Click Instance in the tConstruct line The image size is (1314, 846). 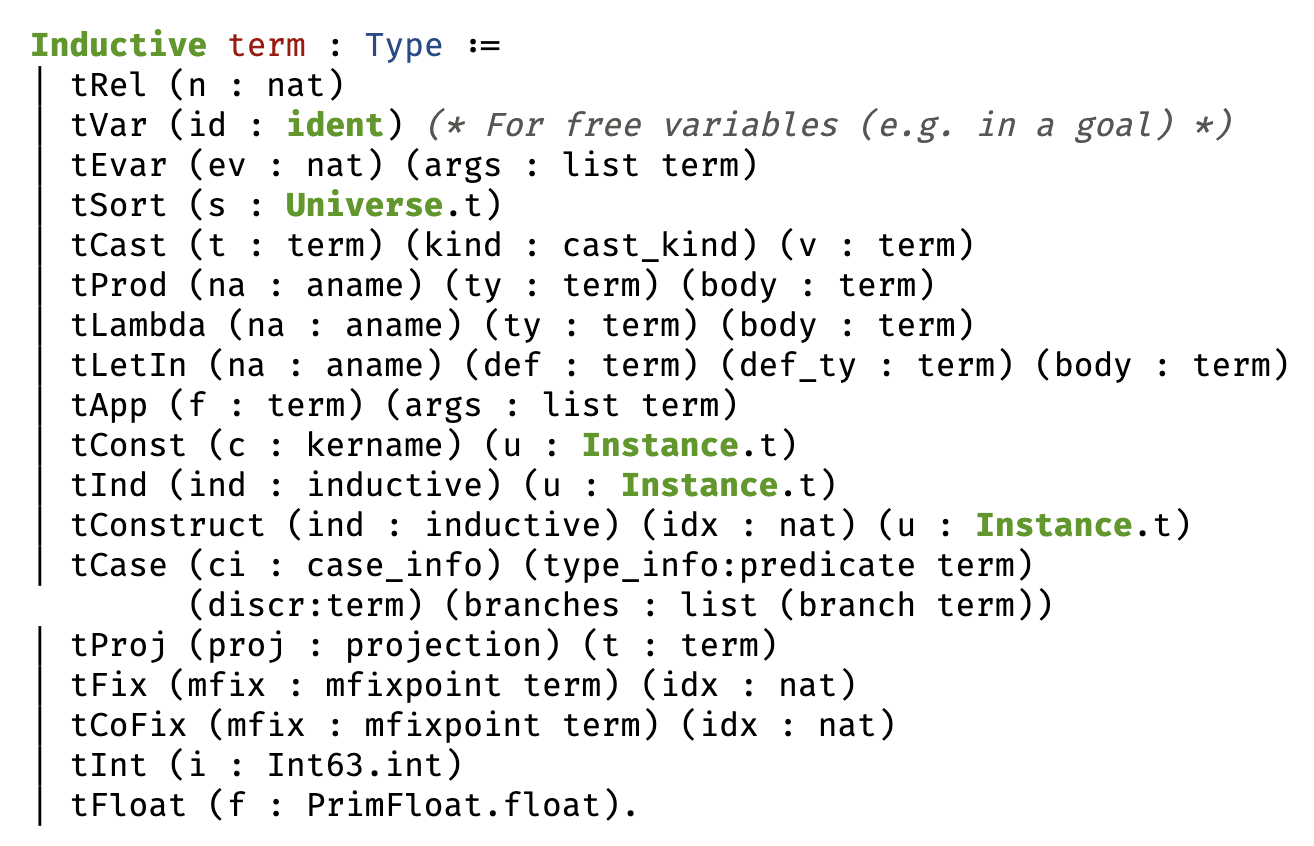tap(1055, 526)
